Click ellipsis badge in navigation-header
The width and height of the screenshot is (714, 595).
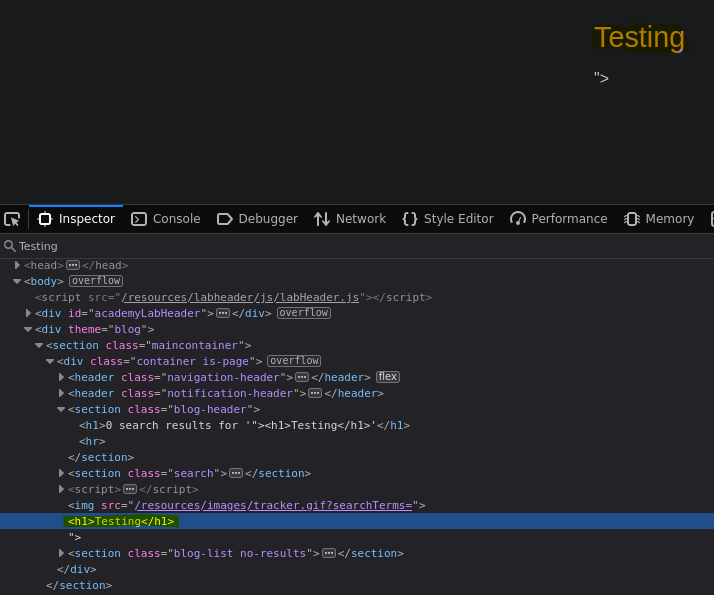[302, 377]
